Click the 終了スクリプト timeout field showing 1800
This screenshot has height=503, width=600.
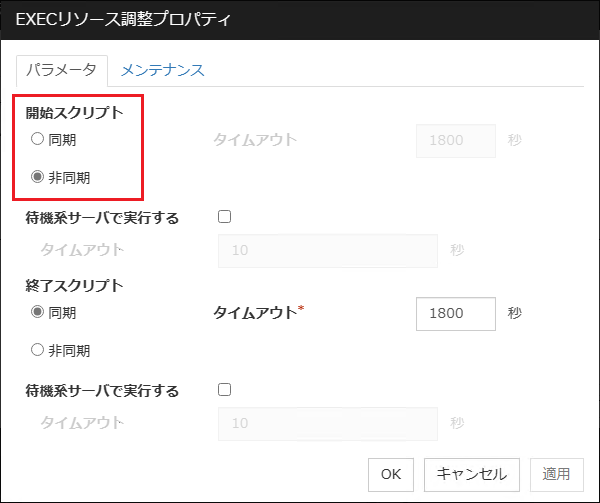(x=455, y=313)
